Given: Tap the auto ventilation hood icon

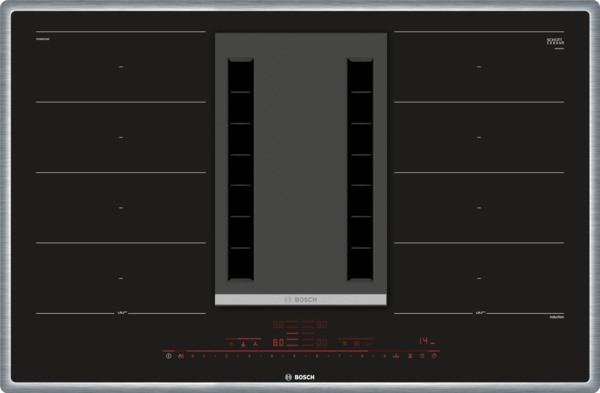Looking at the screenshot, I should (243, 344).
